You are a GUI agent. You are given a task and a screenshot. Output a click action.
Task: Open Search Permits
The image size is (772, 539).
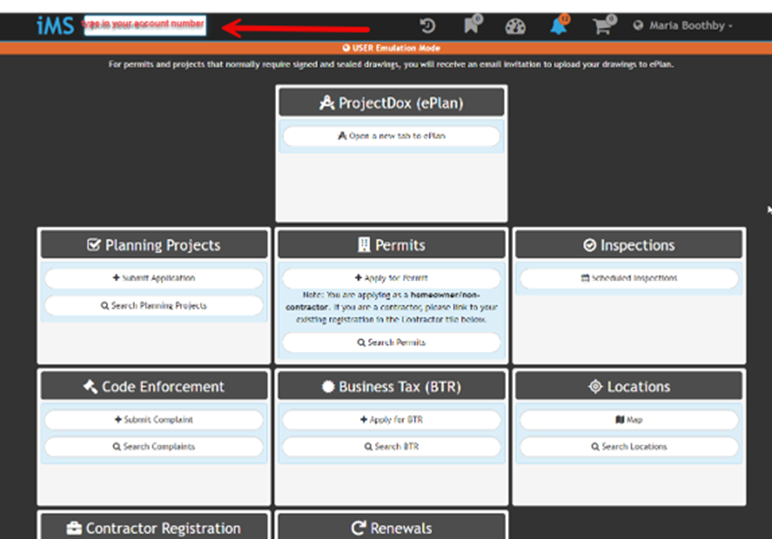click(391, 342)
